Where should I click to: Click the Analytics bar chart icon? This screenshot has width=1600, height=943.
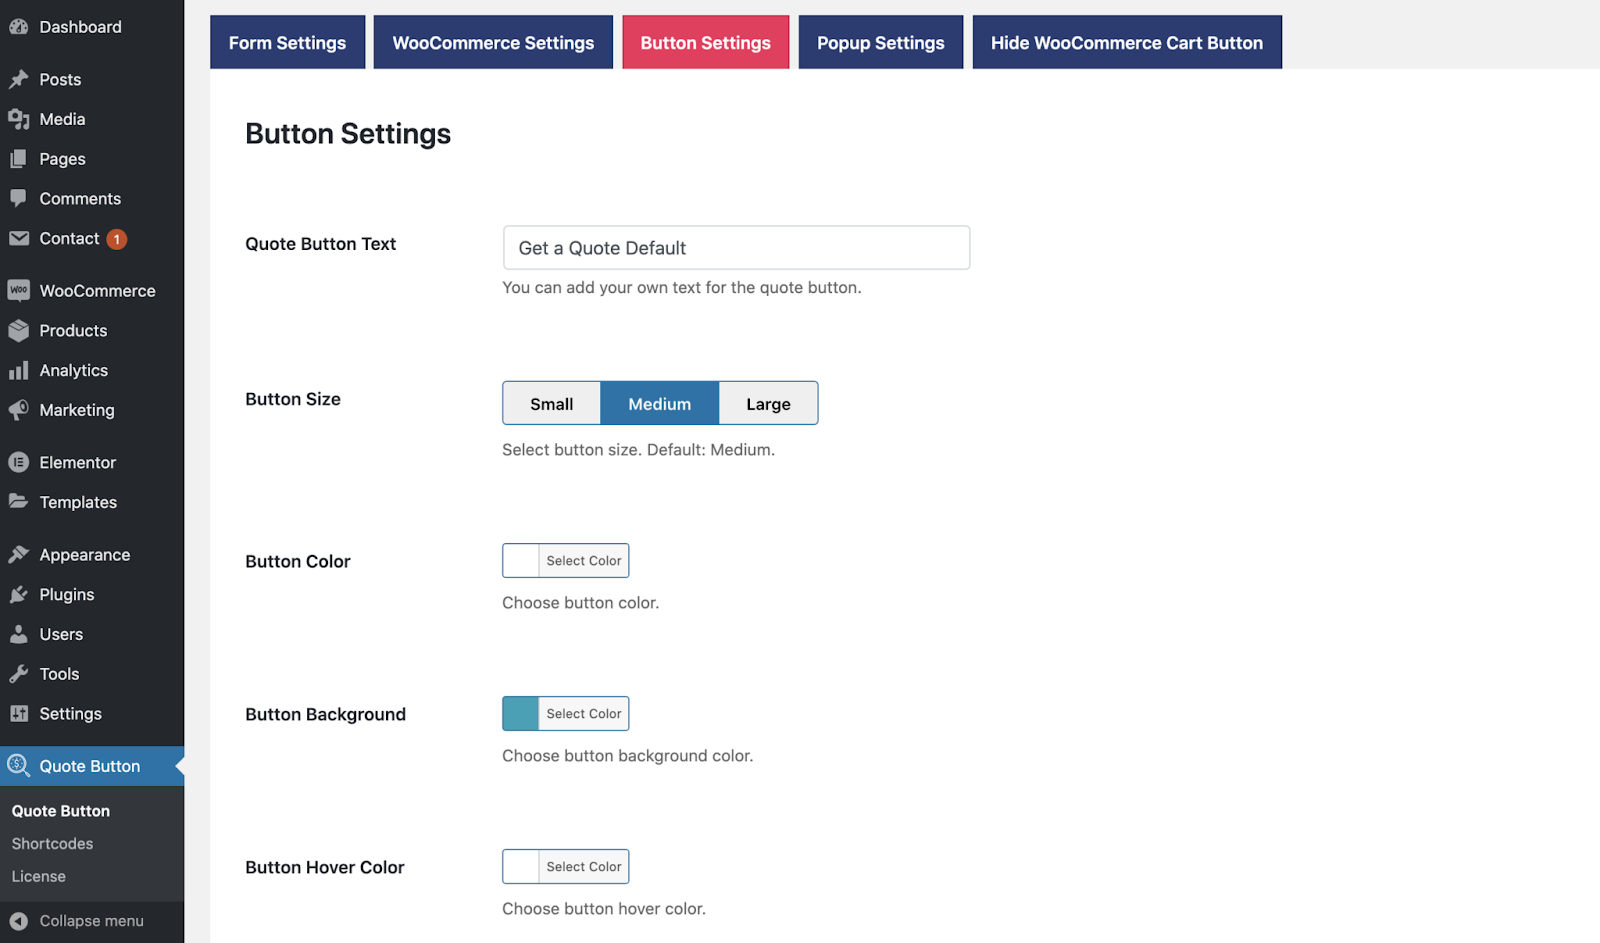tap(19, 371)
